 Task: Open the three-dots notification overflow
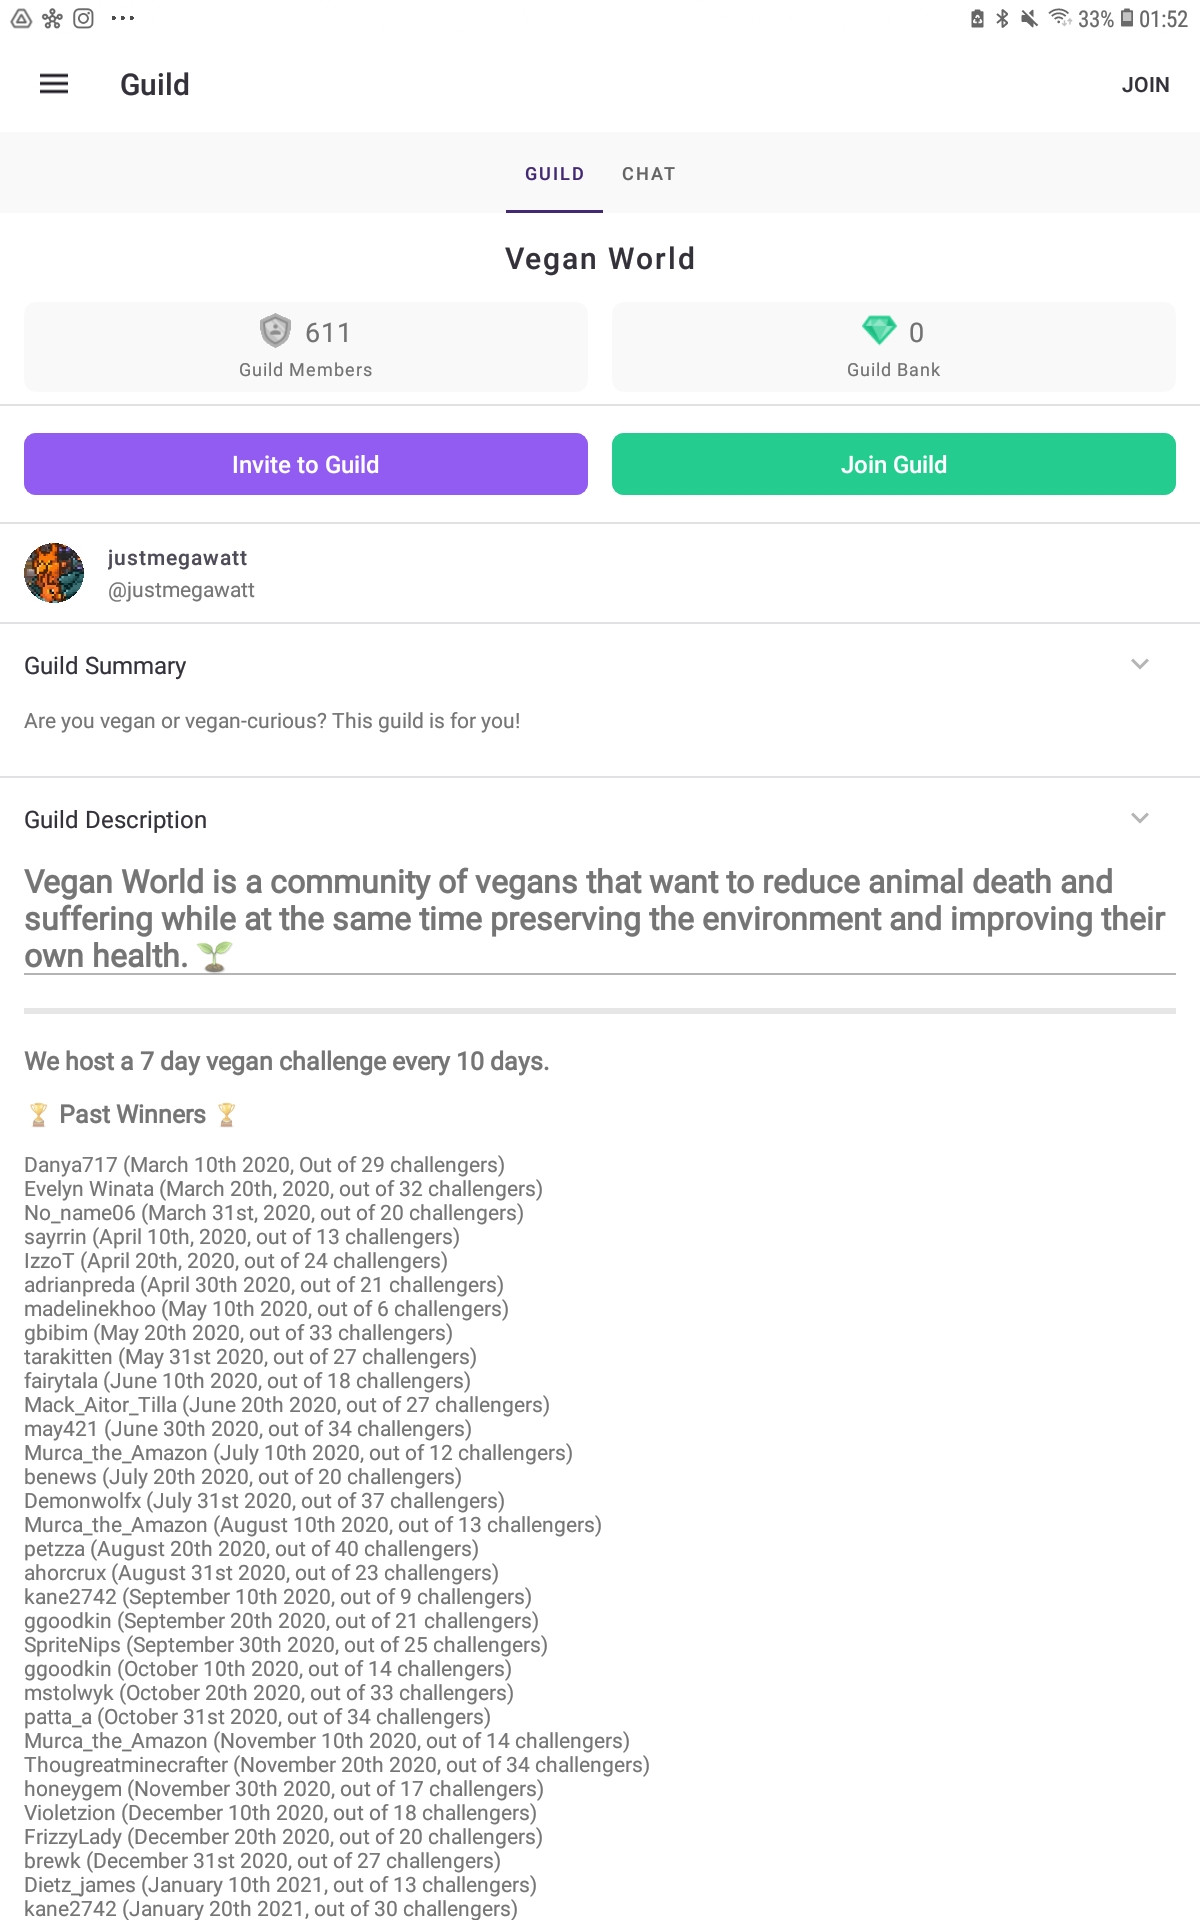coord(123,18)
